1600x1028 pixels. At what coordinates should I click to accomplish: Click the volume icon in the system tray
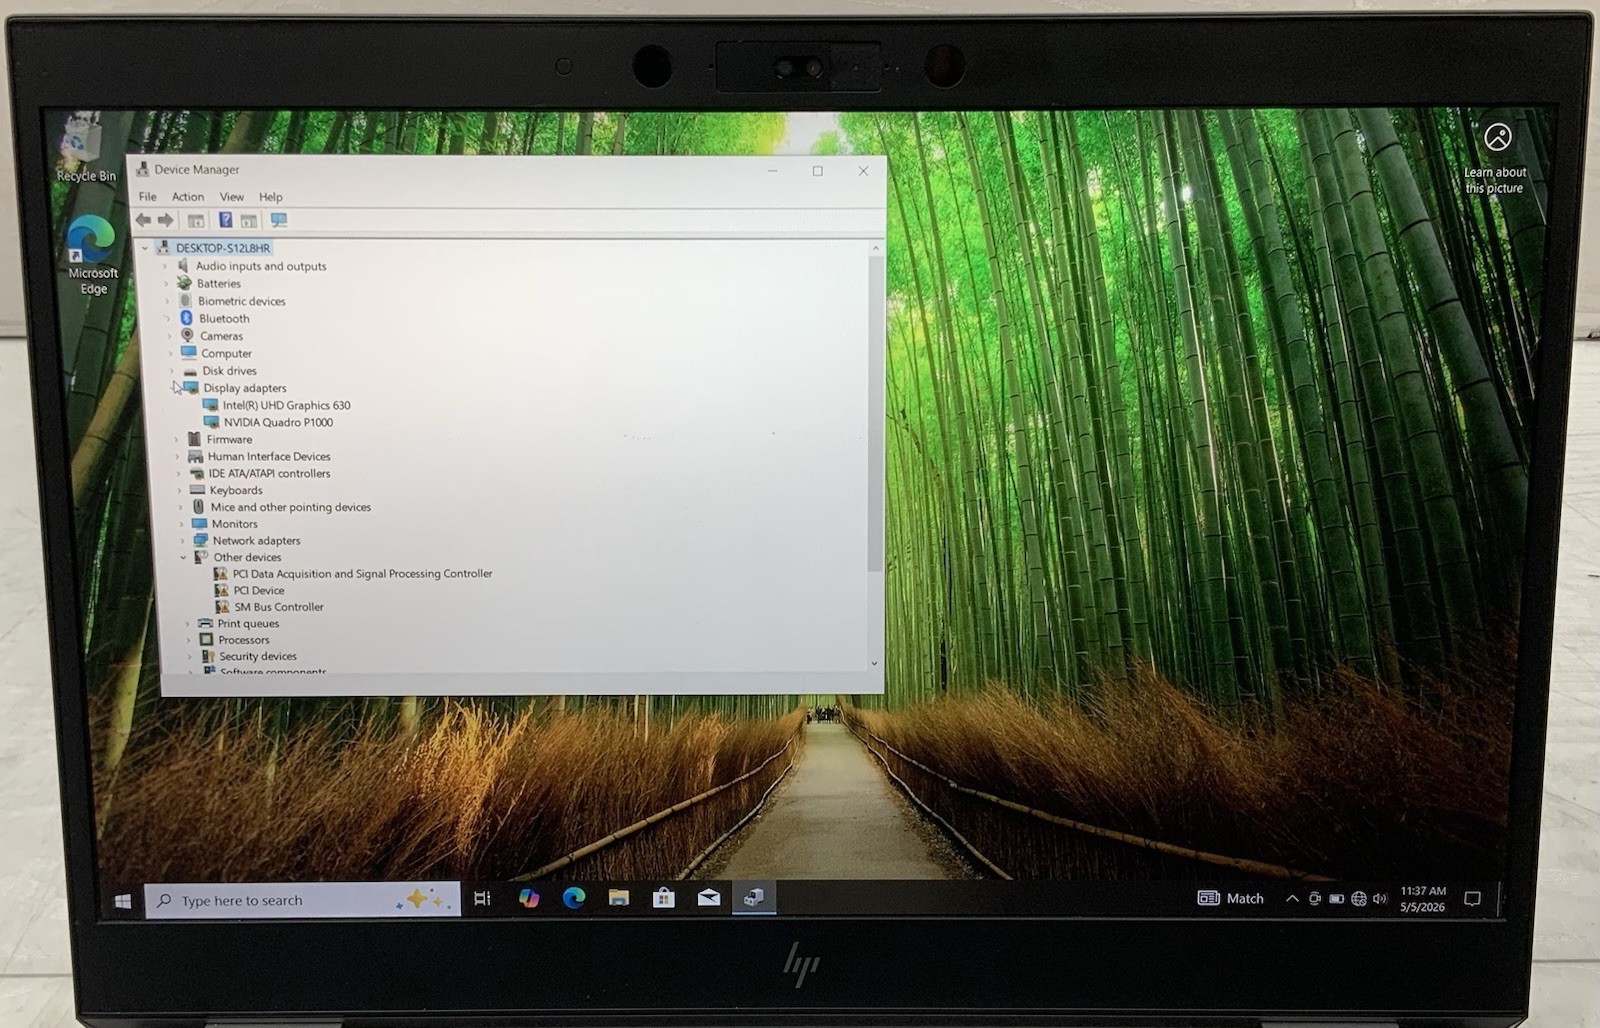tap(1380, 899)
